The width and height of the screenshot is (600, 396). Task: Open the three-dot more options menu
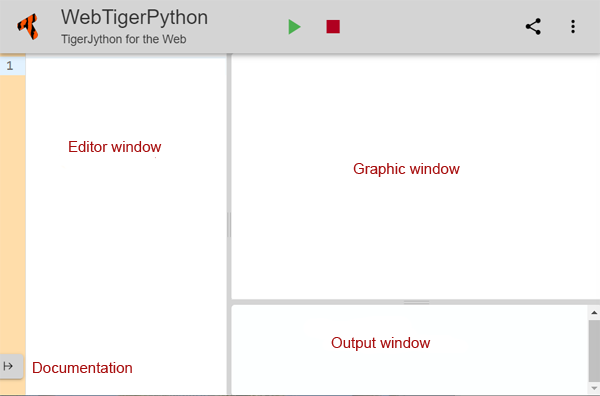coord(572,26)
